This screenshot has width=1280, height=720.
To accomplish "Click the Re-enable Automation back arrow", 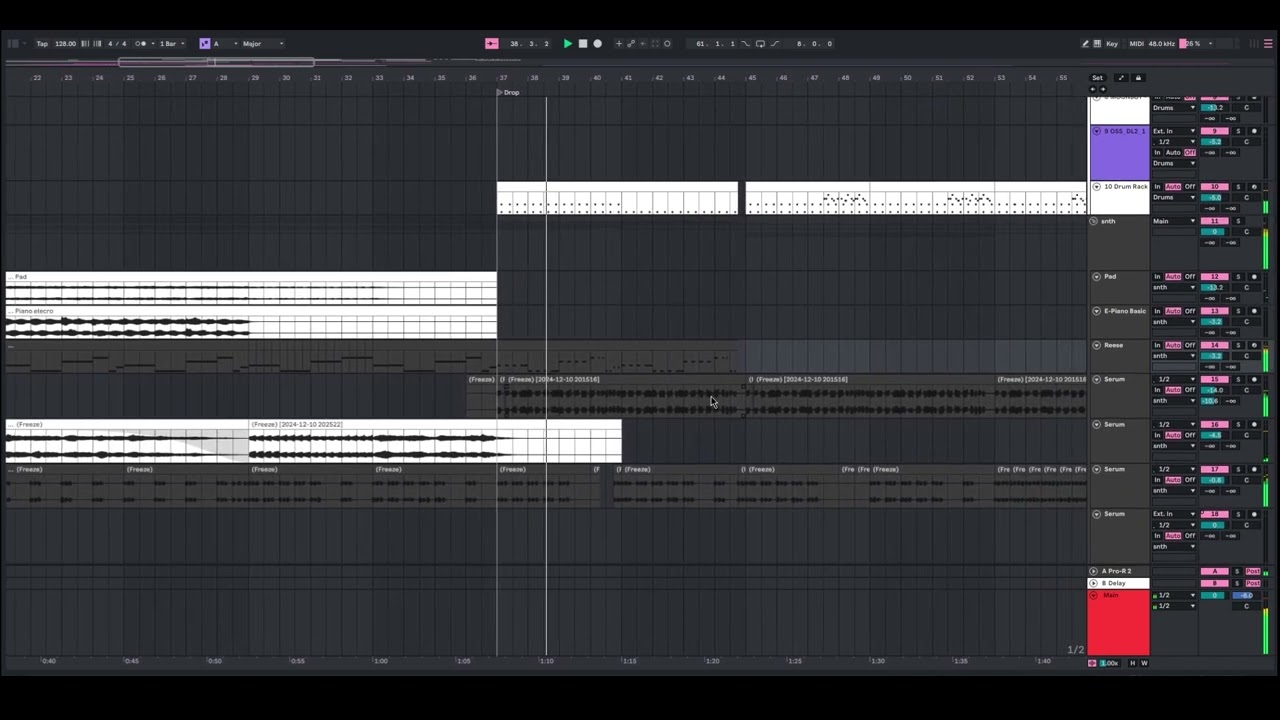I will (642, 43).
